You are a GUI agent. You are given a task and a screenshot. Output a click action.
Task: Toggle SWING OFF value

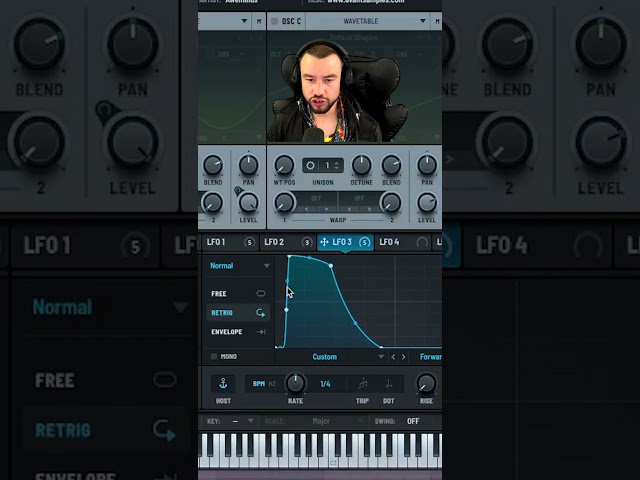413,421
